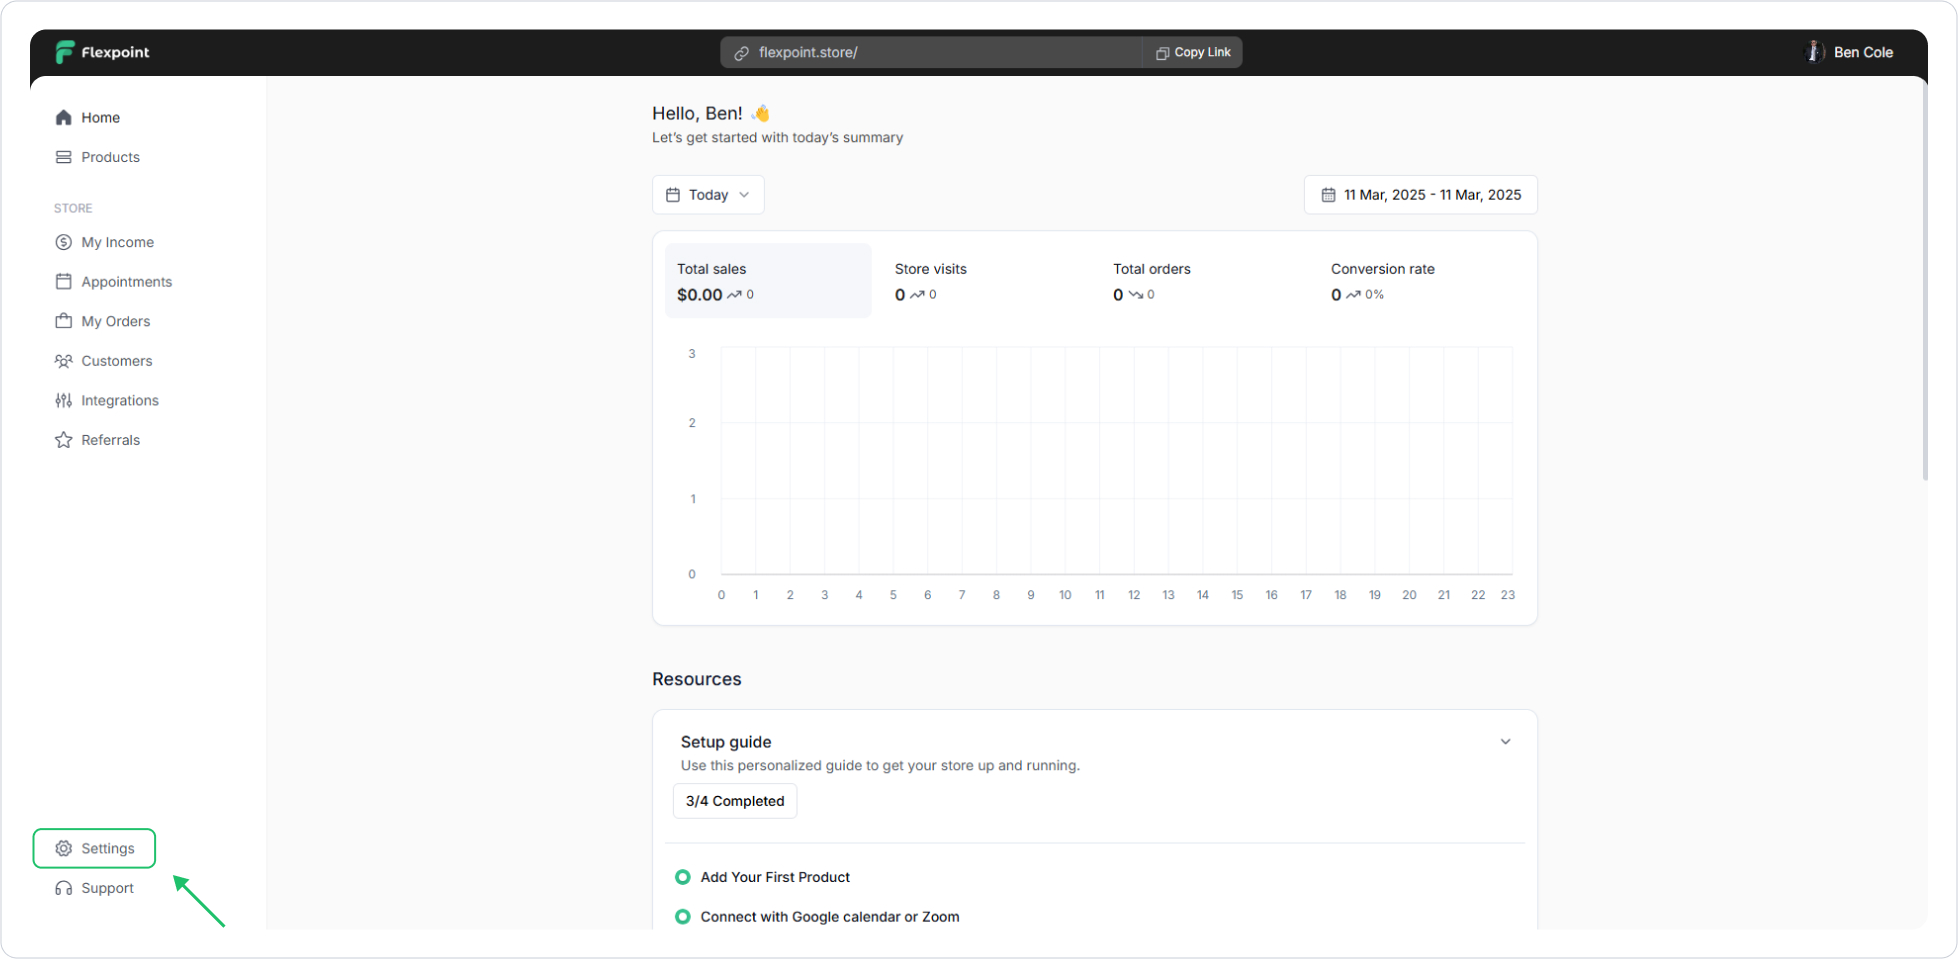Click the Customers people icon
The height and width of the screenshot is (959, 1958).
64,361
